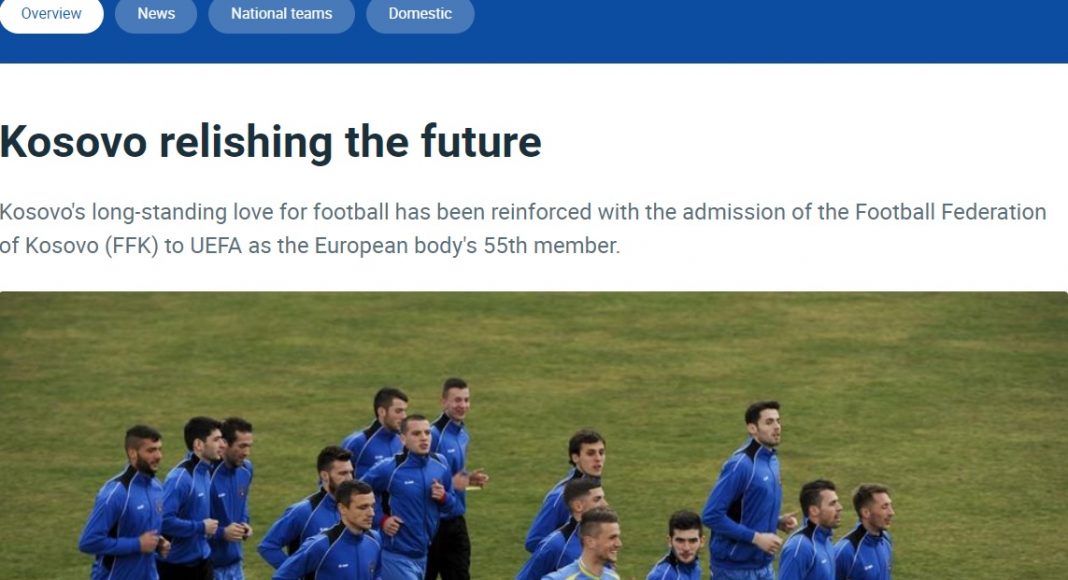Screen dimensions: 1068x580
Task: Switch to the News tab
Action: pos(156,14)
